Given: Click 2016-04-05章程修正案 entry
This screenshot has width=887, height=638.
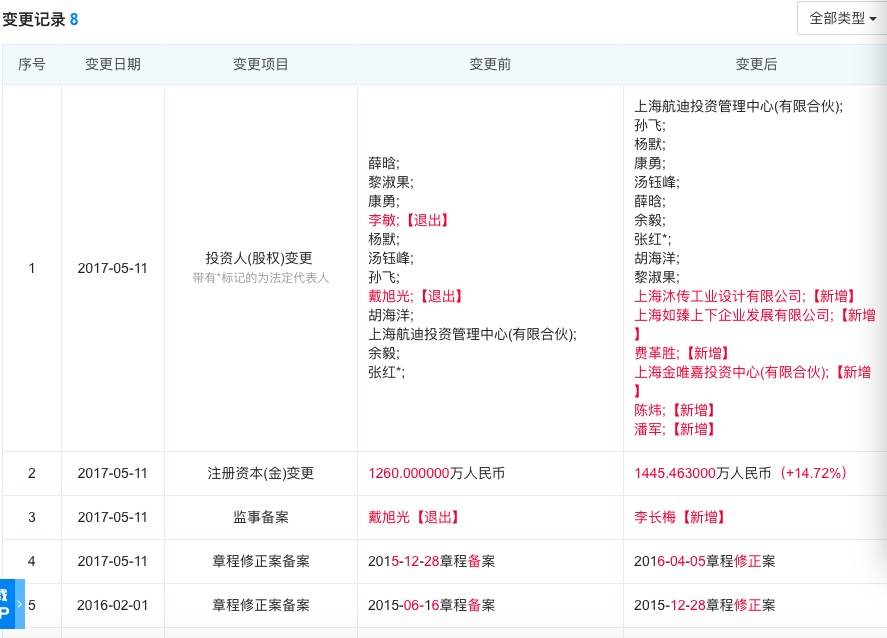Looking at the screenshot, I should (704, 561).
